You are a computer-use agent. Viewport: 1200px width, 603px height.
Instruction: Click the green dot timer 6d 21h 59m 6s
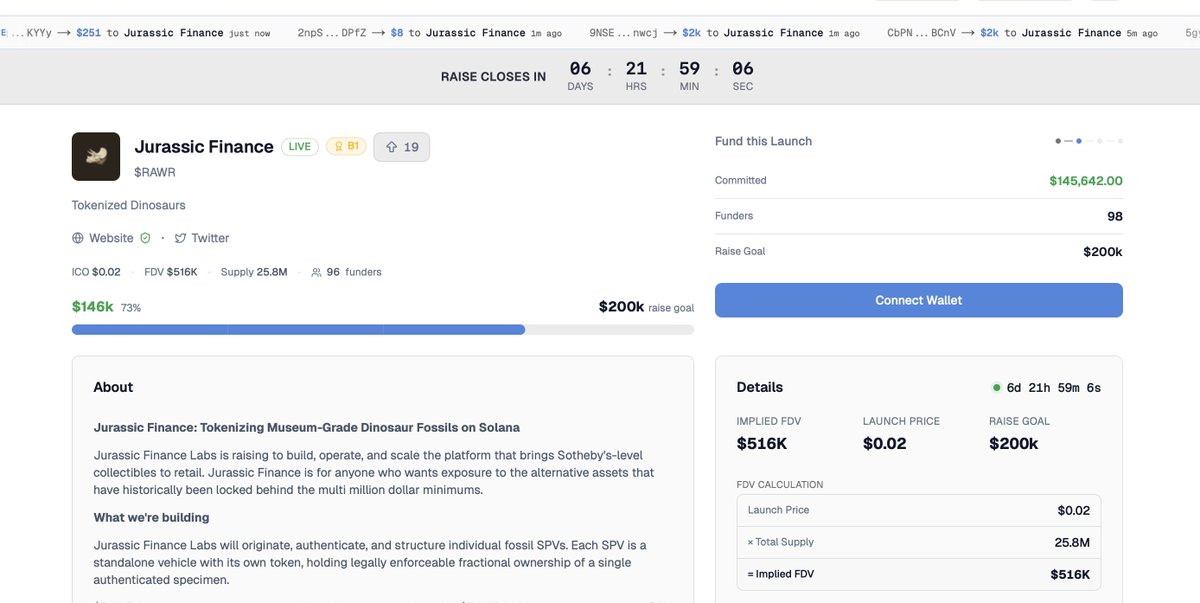click(x=1046, y=388)
